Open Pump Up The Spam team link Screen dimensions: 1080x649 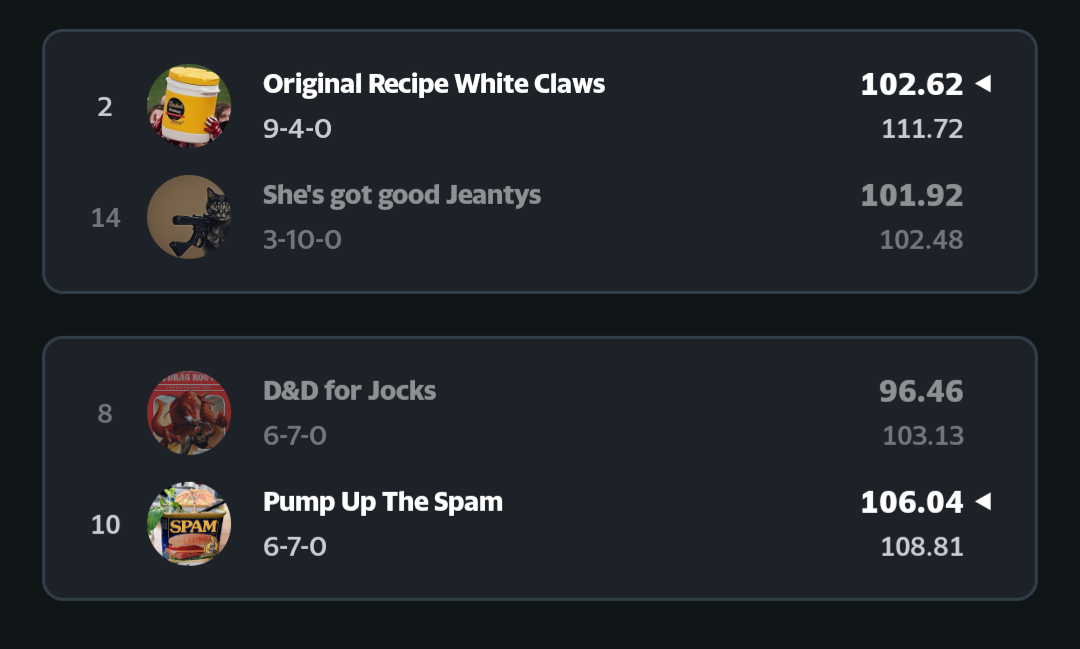coord(383,501)
